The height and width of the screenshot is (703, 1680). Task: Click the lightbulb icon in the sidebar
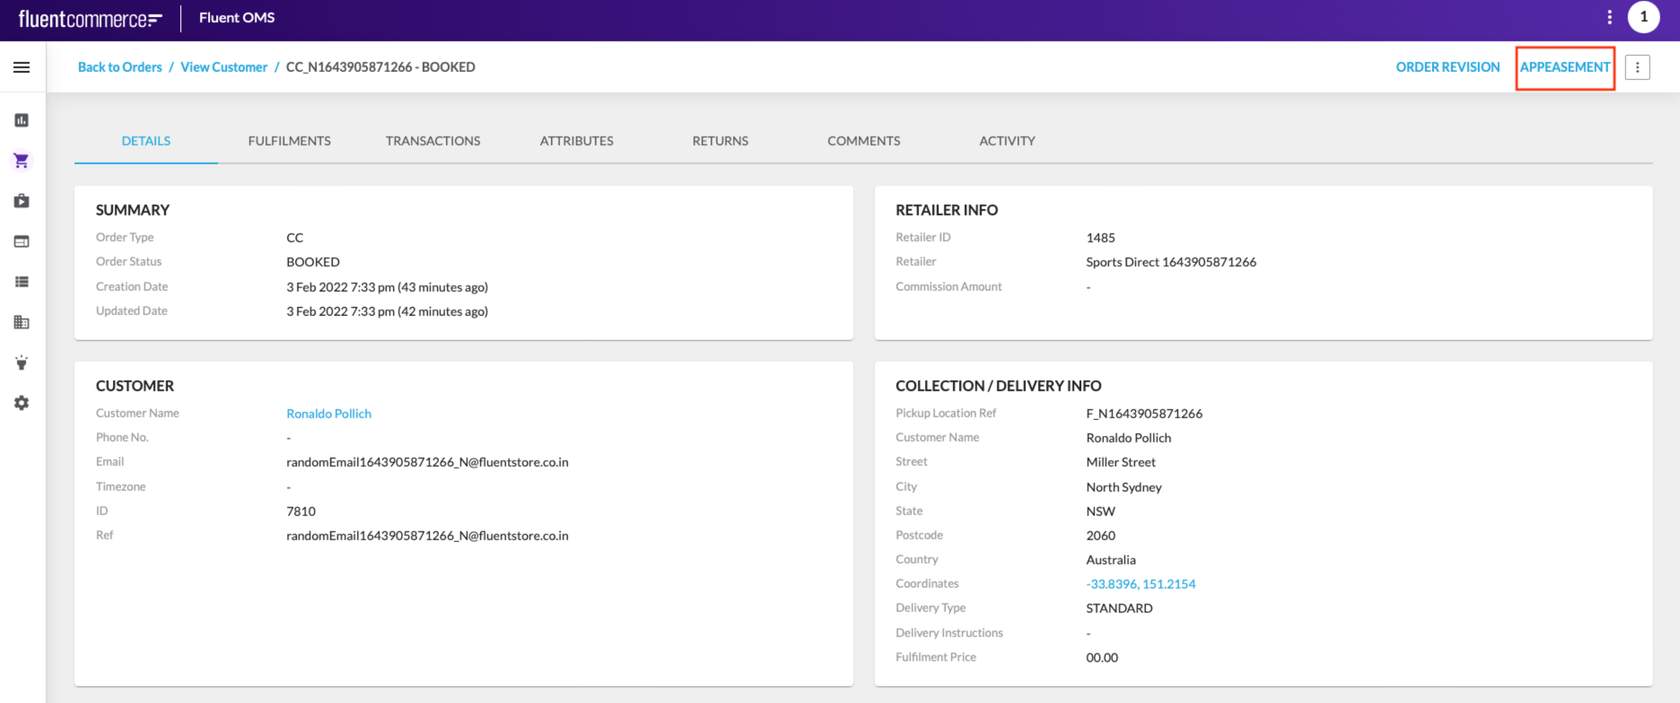click(x=21, y=363)
